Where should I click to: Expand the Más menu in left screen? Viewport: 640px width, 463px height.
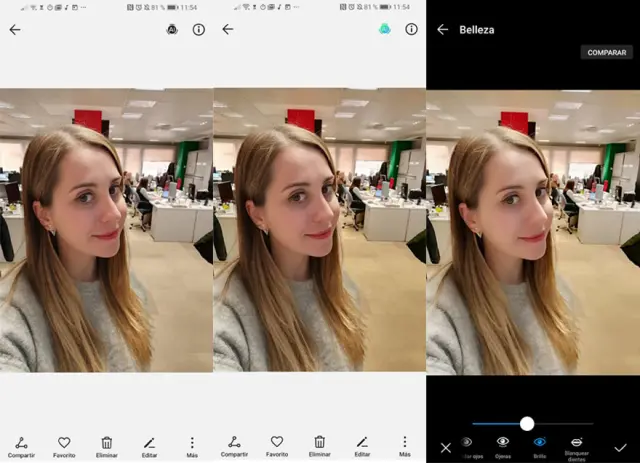point(192,445)
